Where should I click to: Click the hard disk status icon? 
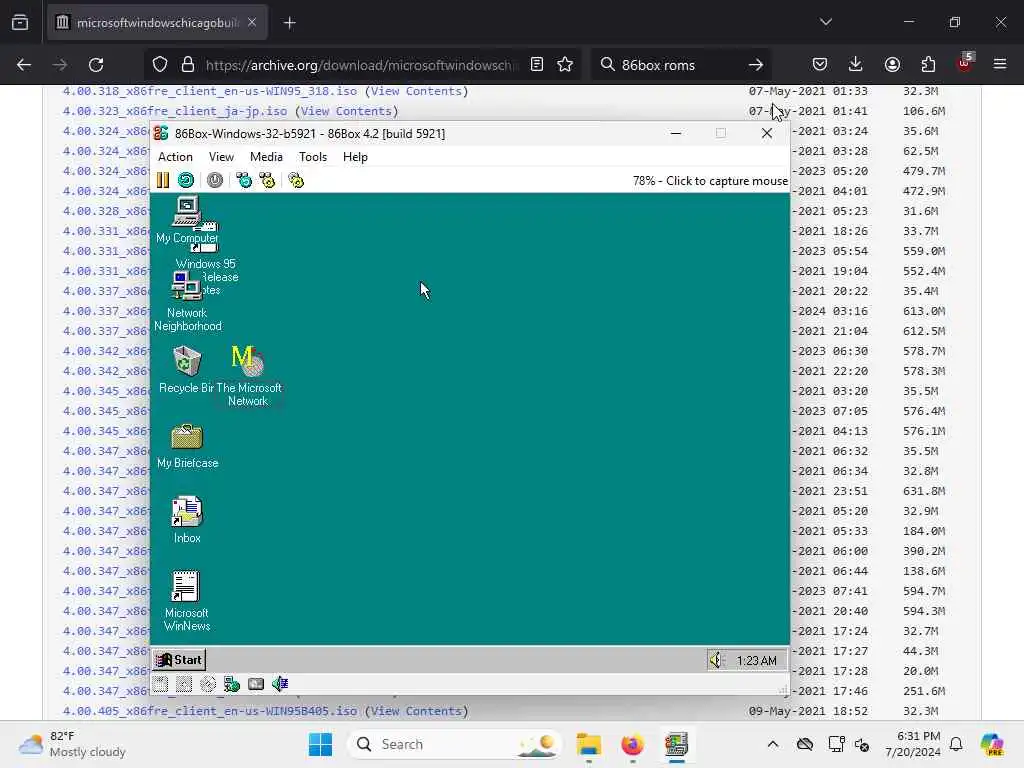(256, 684)
